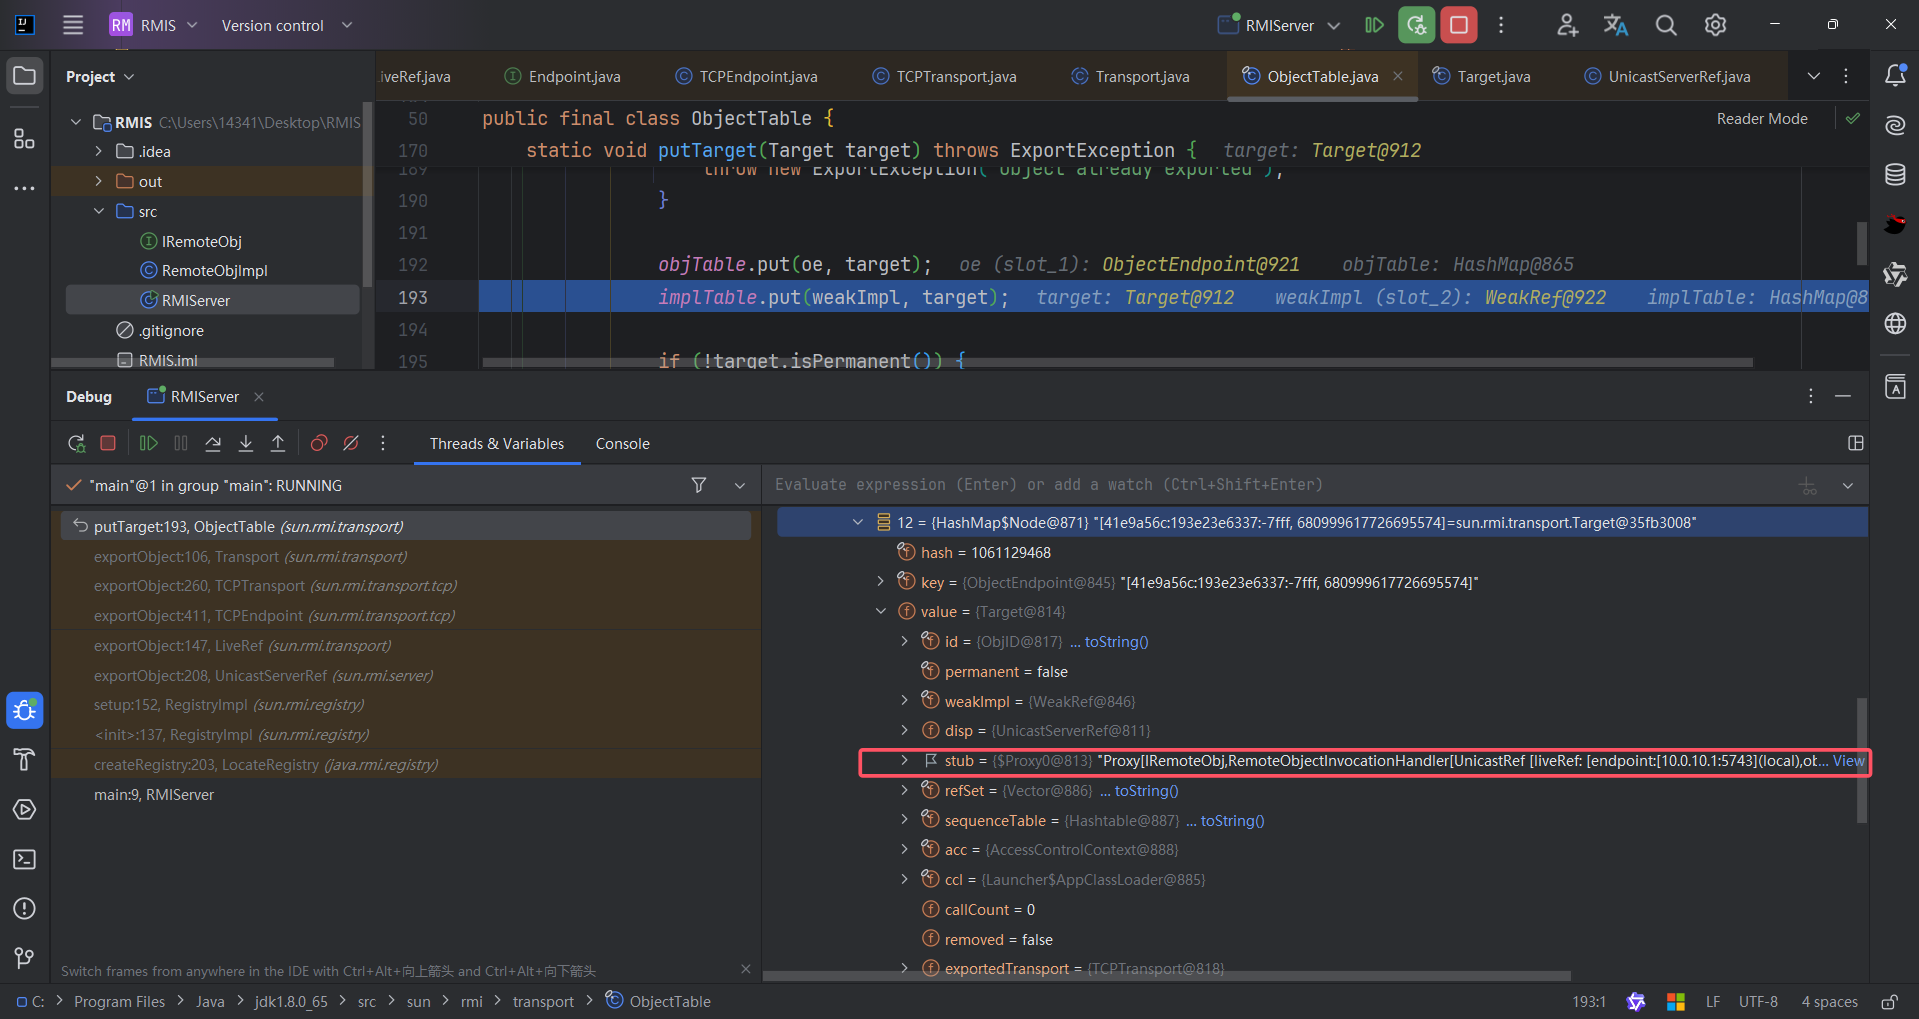Select Threads & Variables tab
This screenshot has height=1019, width=1919.
click(497, 444)
